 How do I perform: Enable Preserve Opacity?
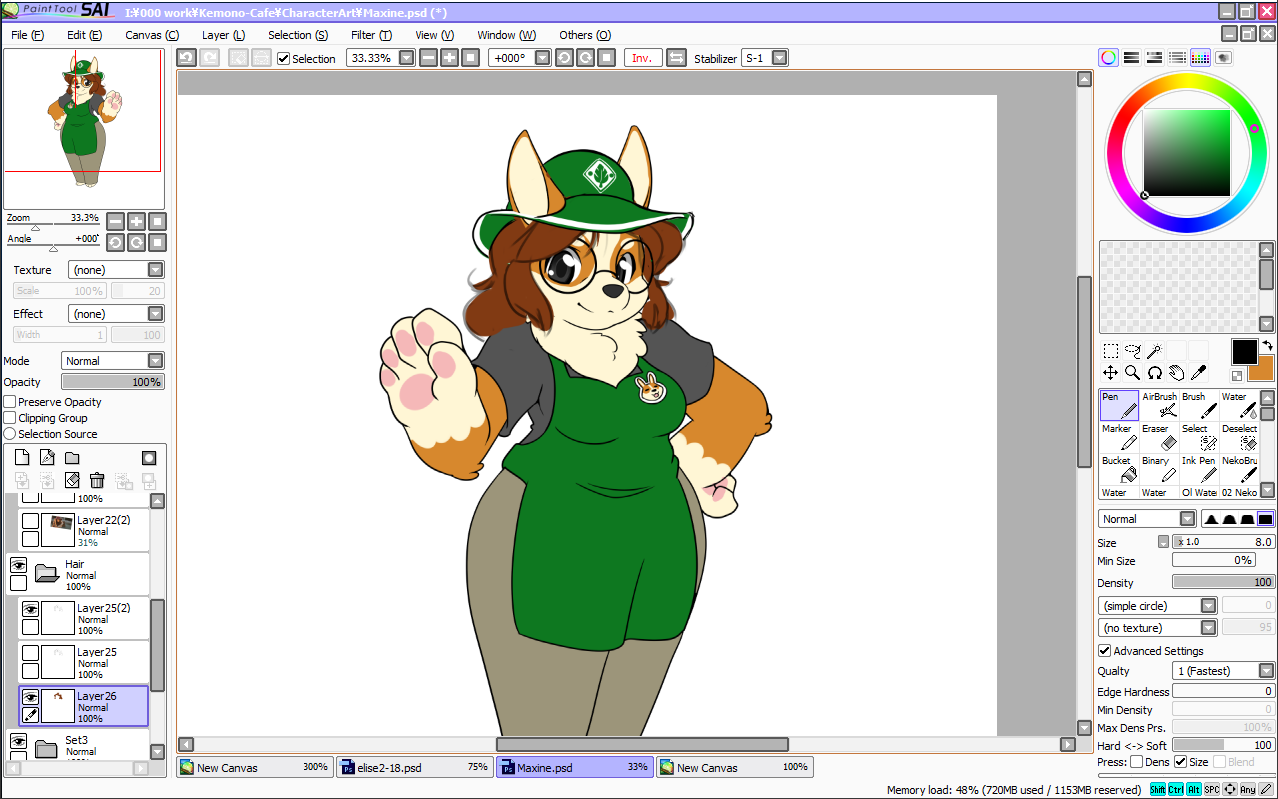(x=10, y=402)
